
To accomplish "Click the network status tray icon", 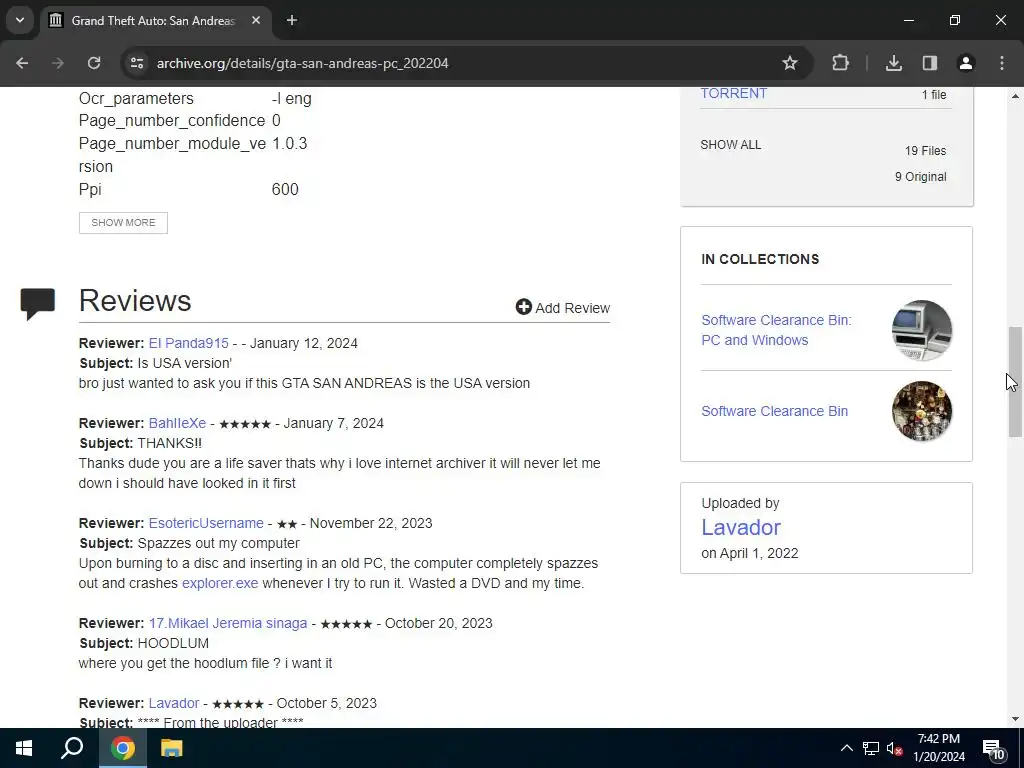I will click(871, 748).
